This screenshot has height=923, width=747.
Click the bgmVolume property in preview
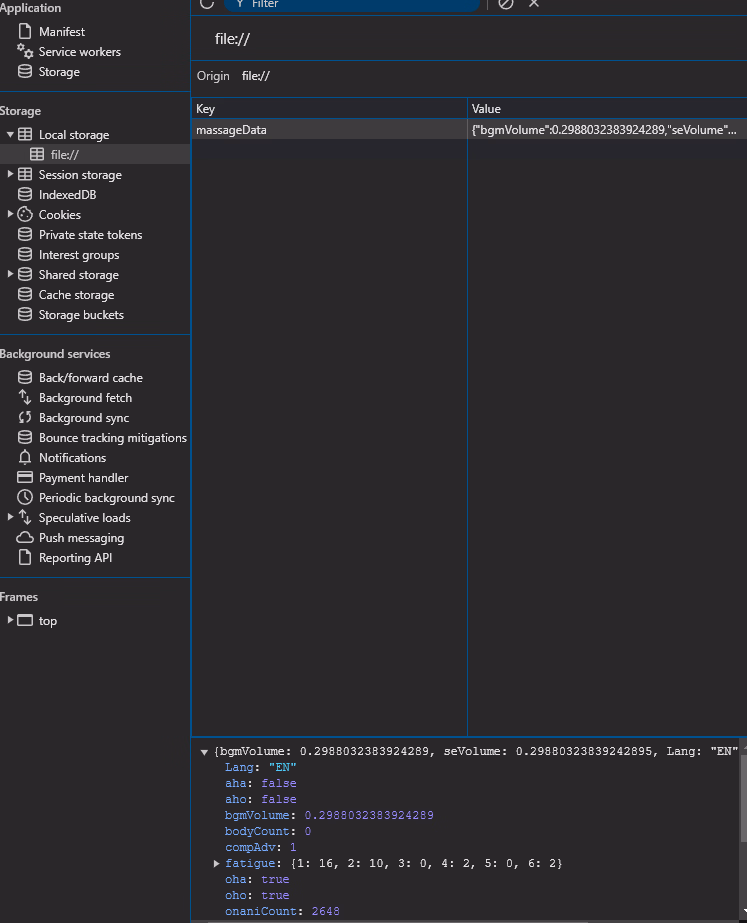(x=329, y=815)
